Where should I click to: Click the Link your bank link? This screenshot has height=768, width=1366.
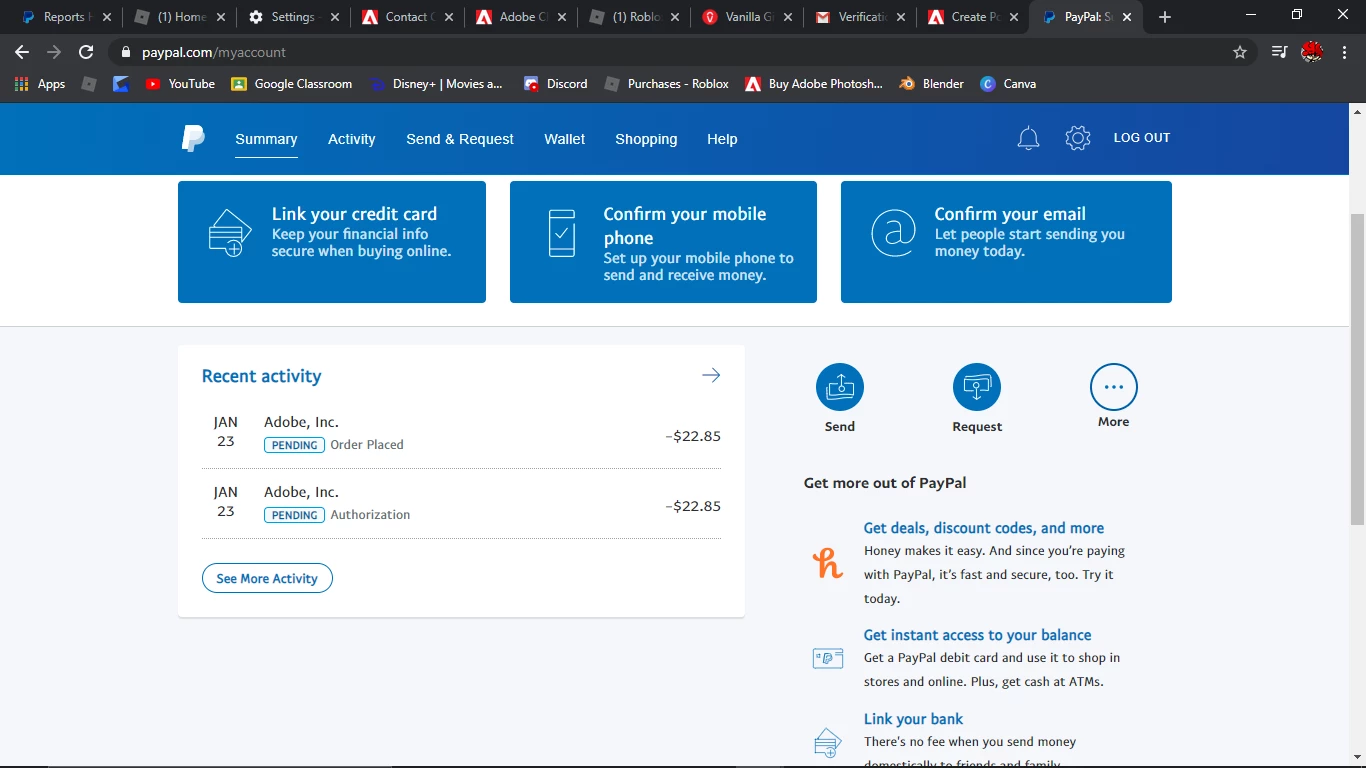914,719
